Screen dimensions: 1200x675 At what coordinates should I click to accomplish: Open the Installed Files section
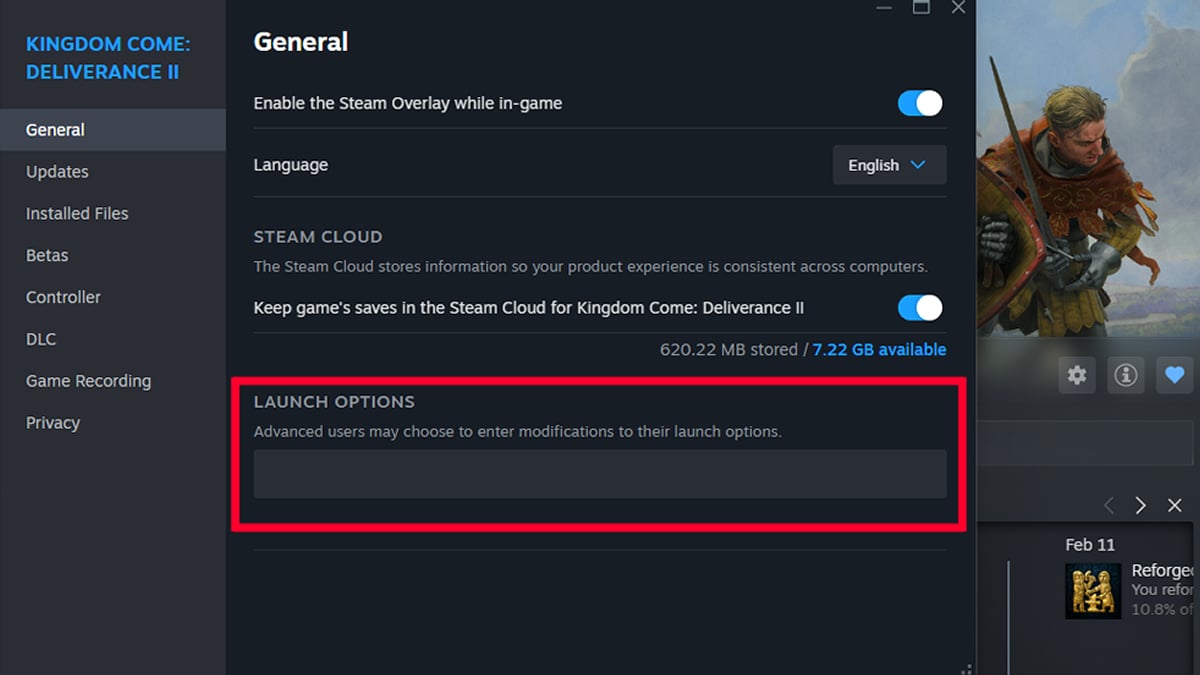pos(77,213)
